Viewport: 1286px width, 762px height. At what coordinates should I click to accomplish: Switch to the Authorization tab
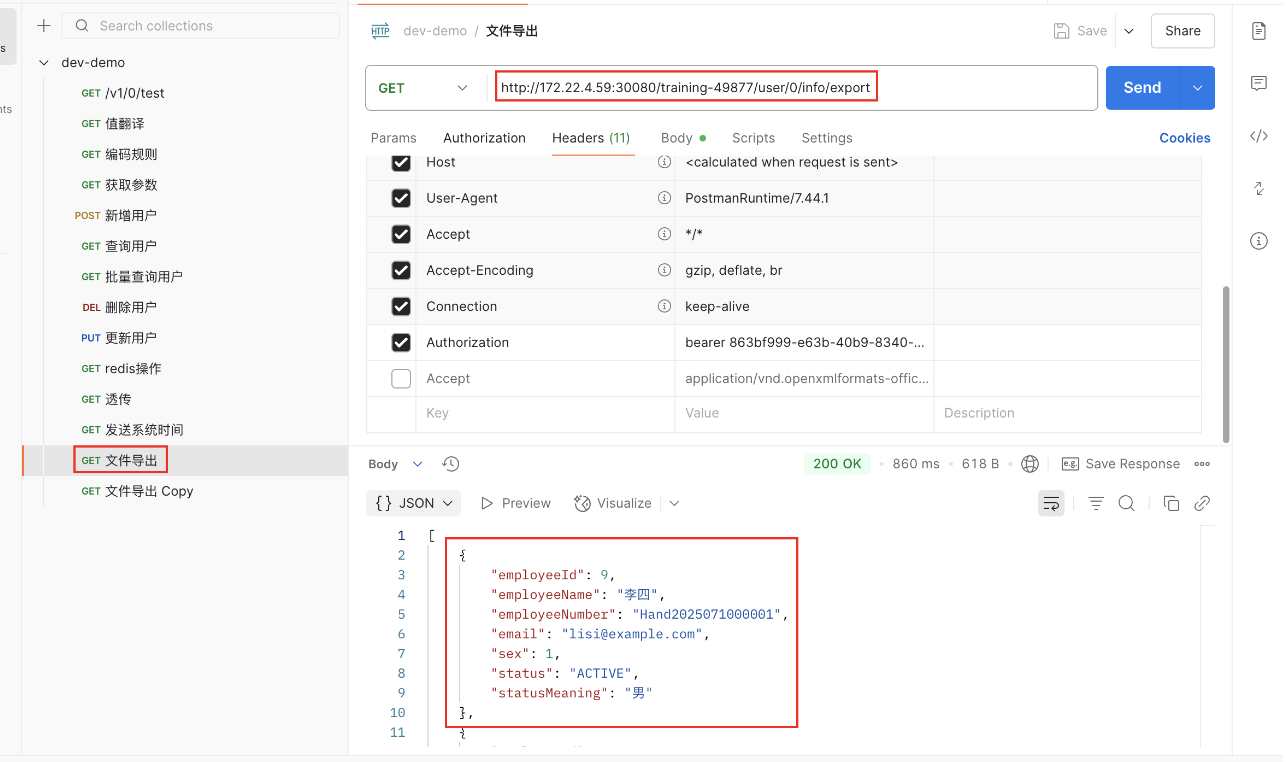(484, 138)
